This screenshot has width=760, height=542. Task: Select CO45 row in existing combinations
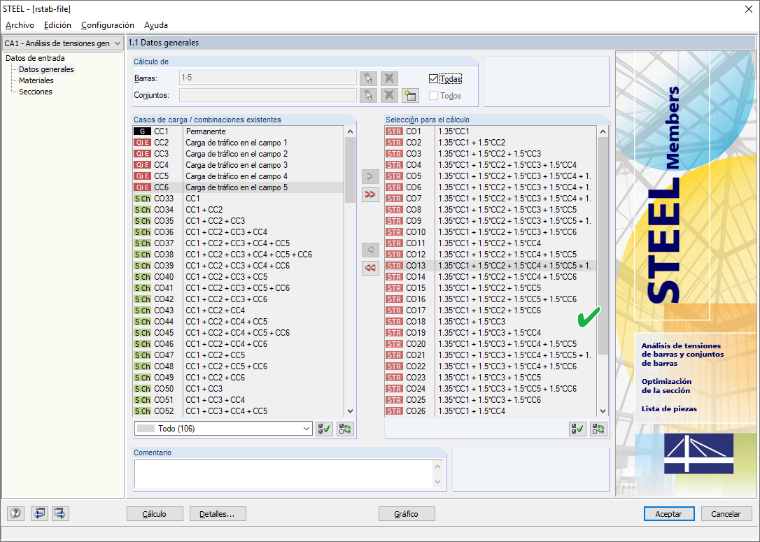coord(238,333)
